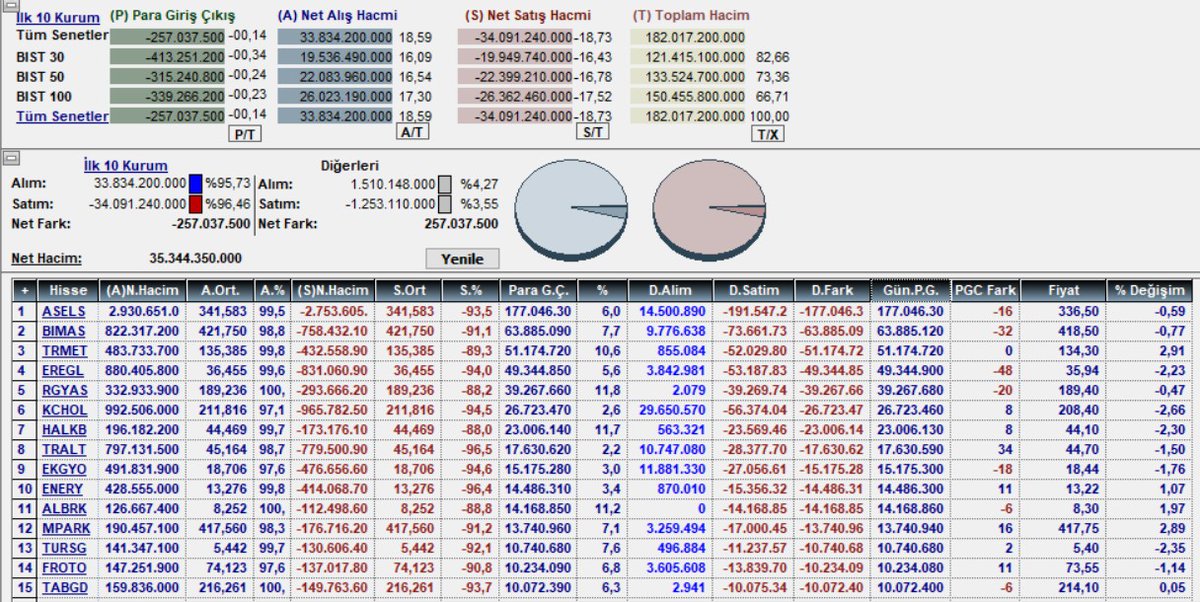
Task: Sort by the % Değişim column header
Action: click(x=1149, y=290)
